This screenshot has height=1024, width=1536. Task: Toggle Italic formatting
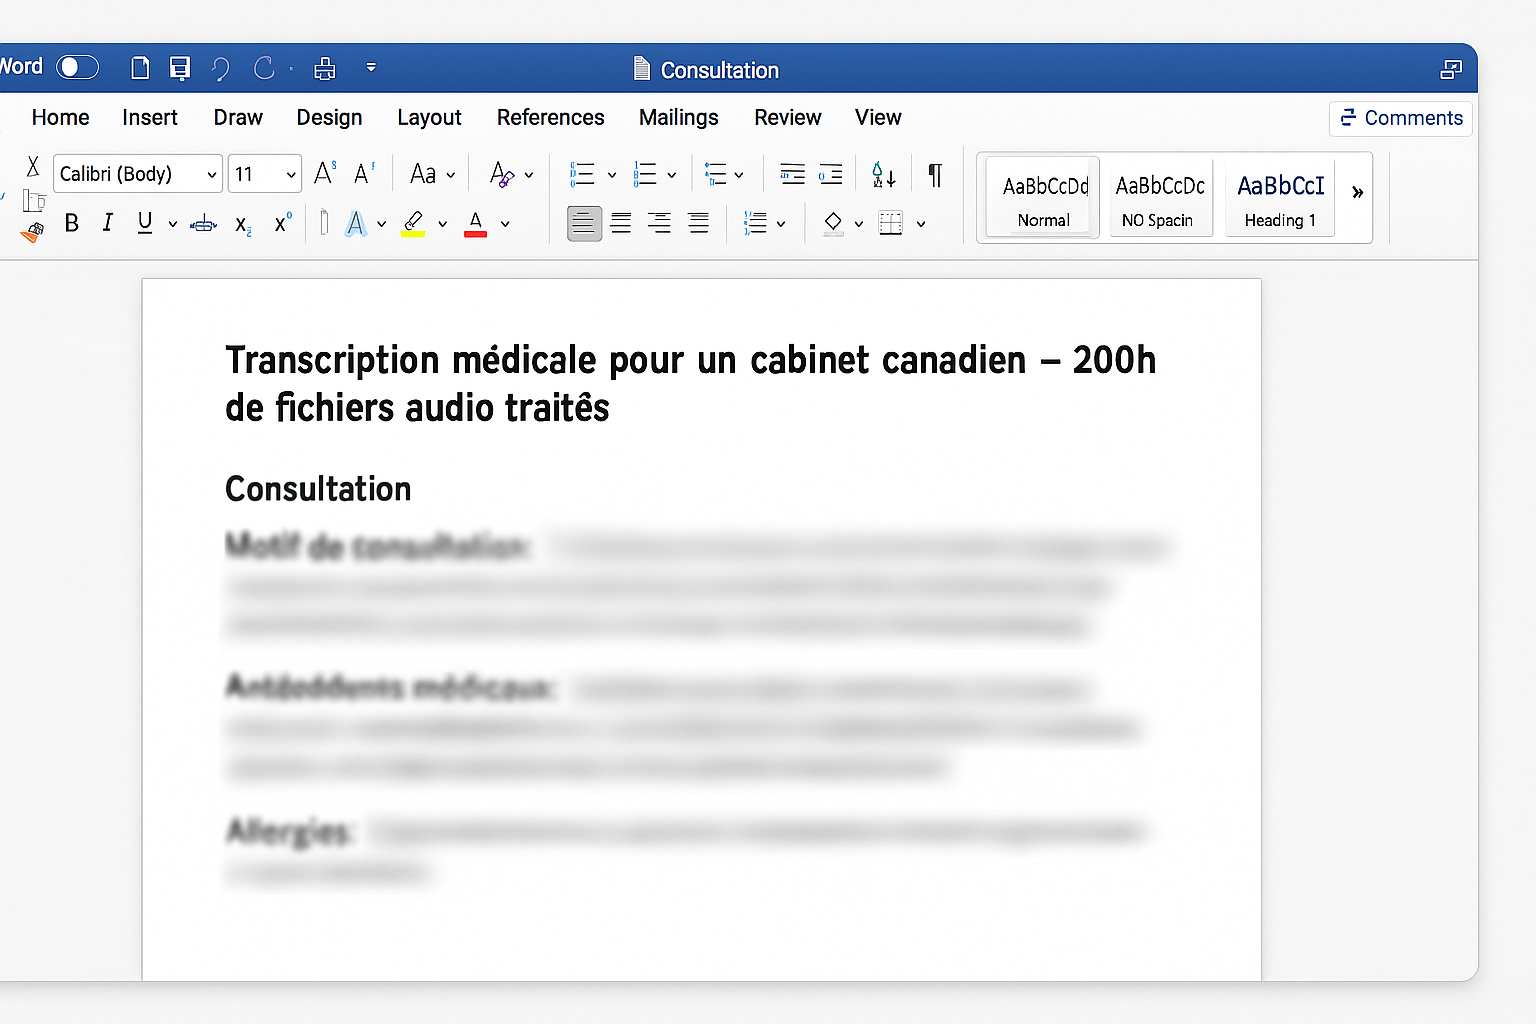coord(108,223)
